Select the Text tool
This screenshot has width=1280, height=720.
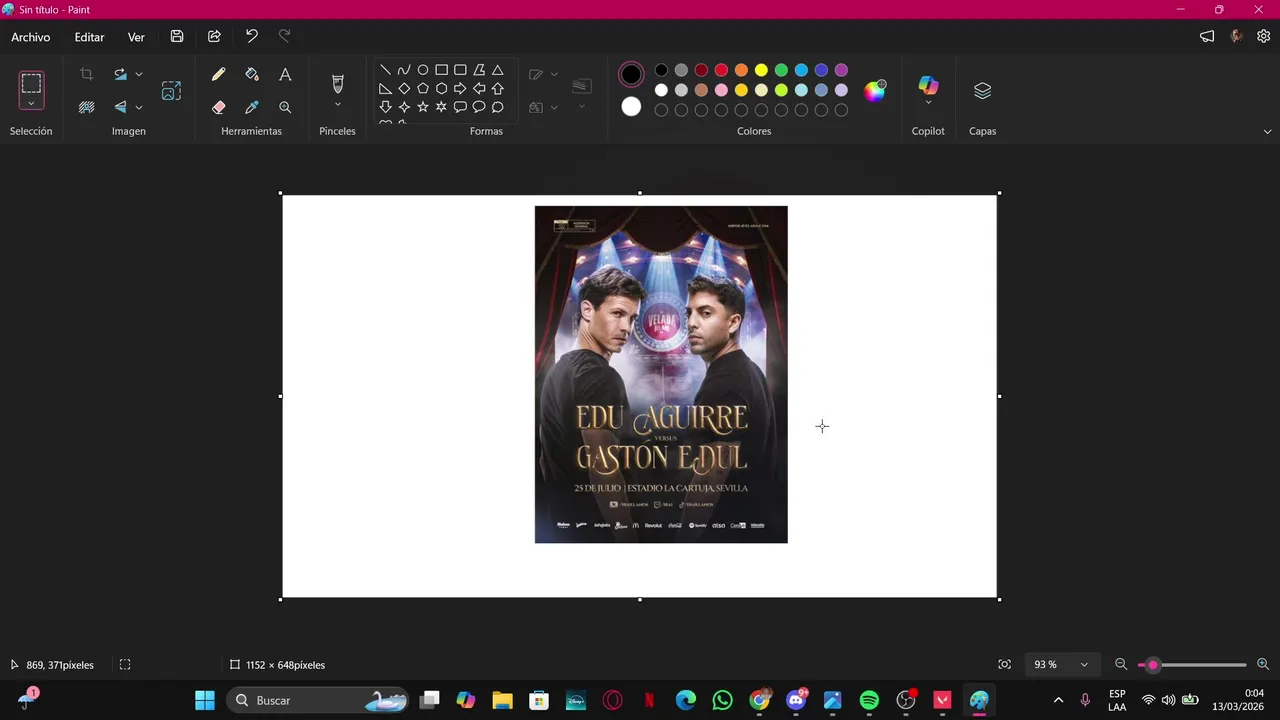tap(285, 75)
